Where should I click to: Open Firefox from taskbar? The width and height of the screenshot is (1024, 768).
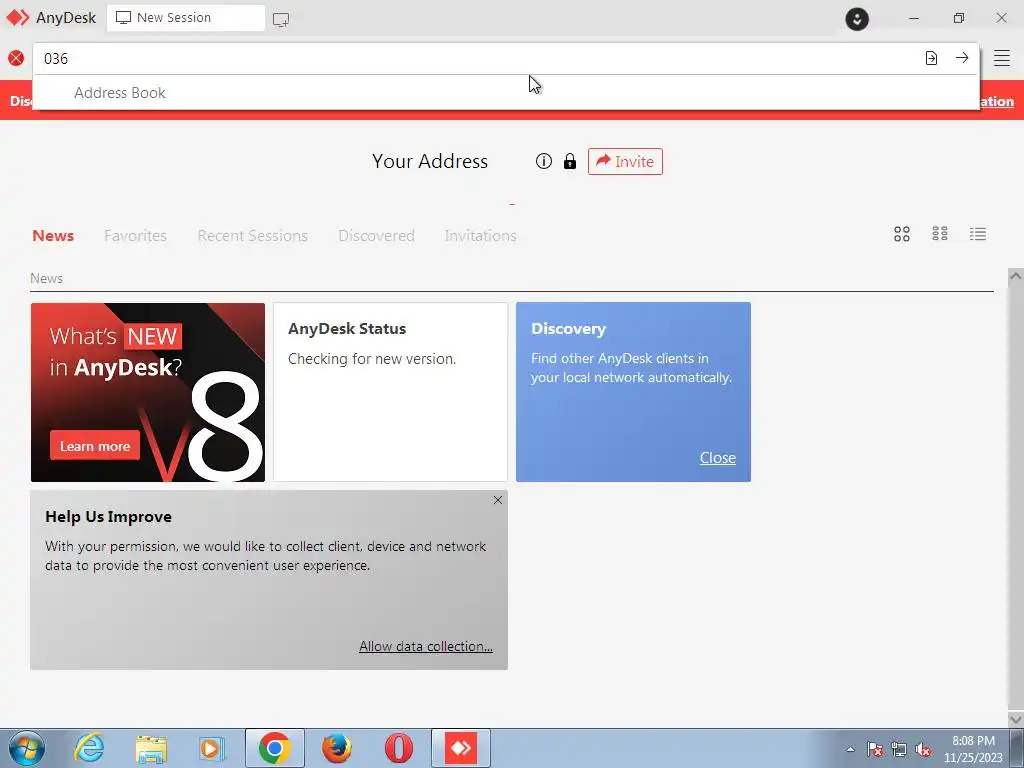pyautogui.click(x=337, y=748)
